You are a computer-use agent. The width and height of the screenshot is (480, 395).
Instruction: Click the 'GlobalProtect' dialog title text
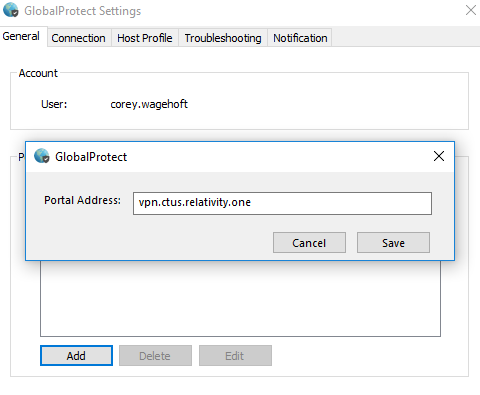tap(91, 157)
